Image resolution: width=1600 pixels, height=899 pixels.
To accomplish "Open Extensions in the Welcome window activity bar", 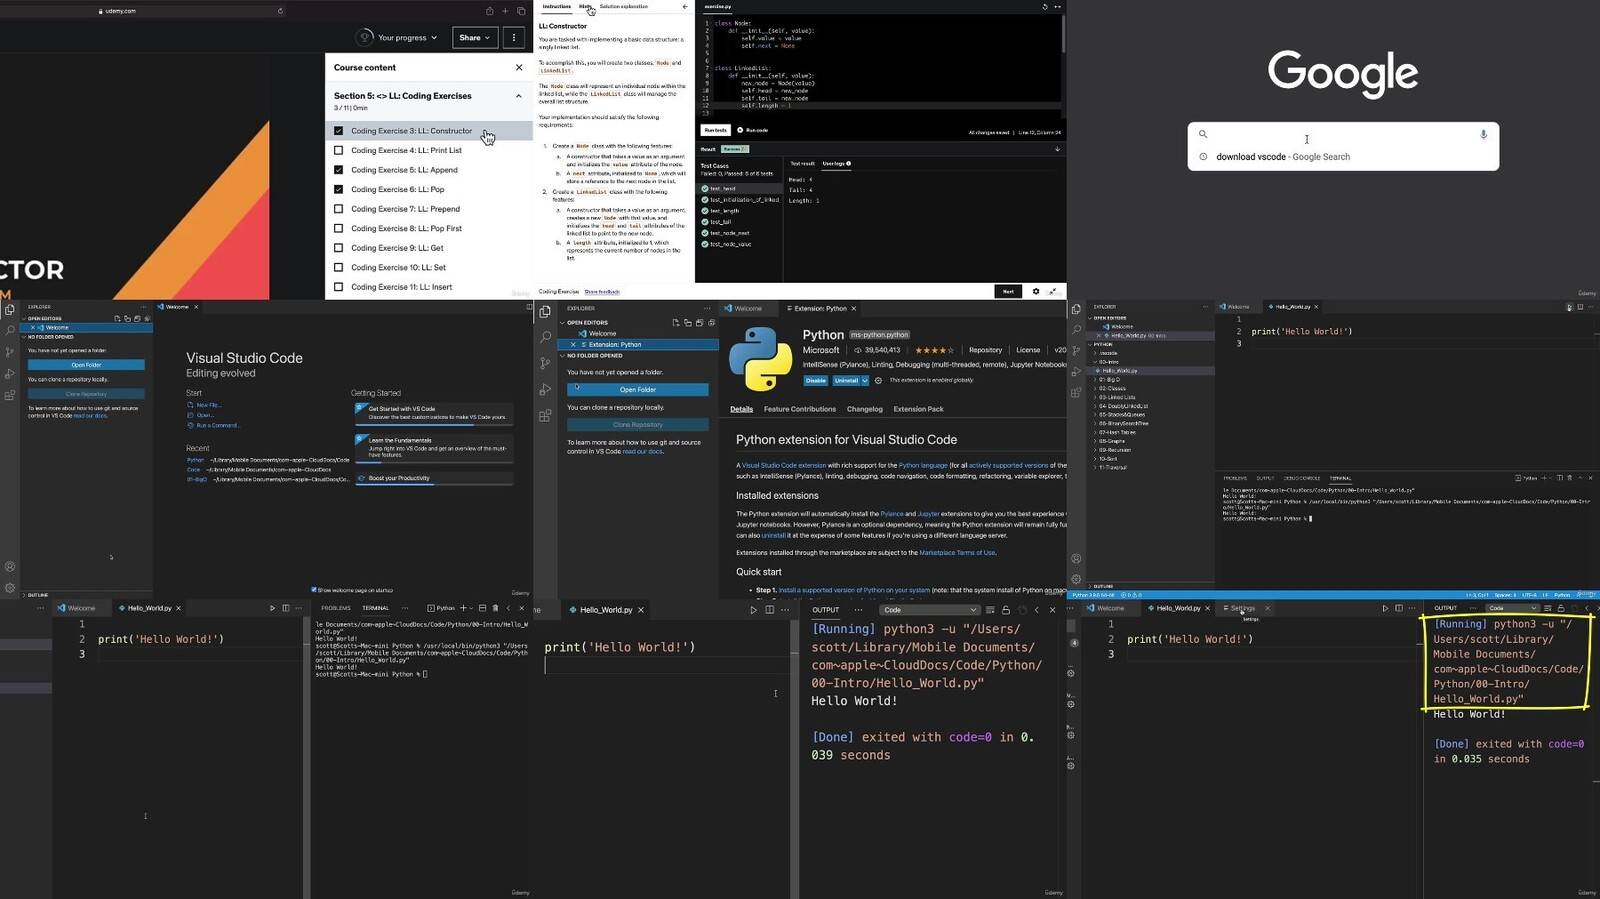I will point(10,395).
